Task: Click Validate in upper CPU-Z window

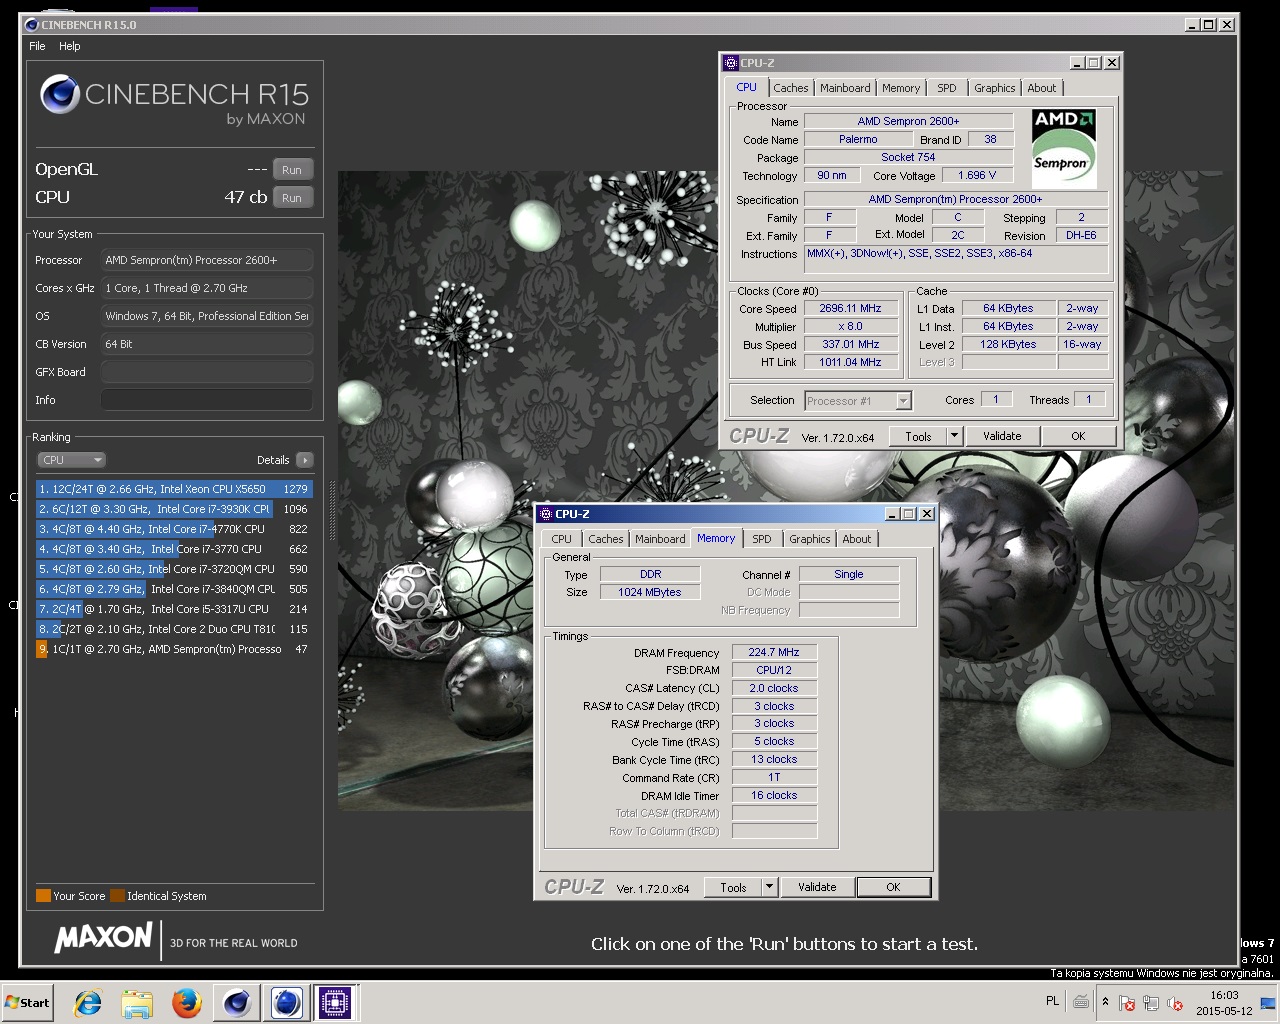Action: tap(1002, 436)
